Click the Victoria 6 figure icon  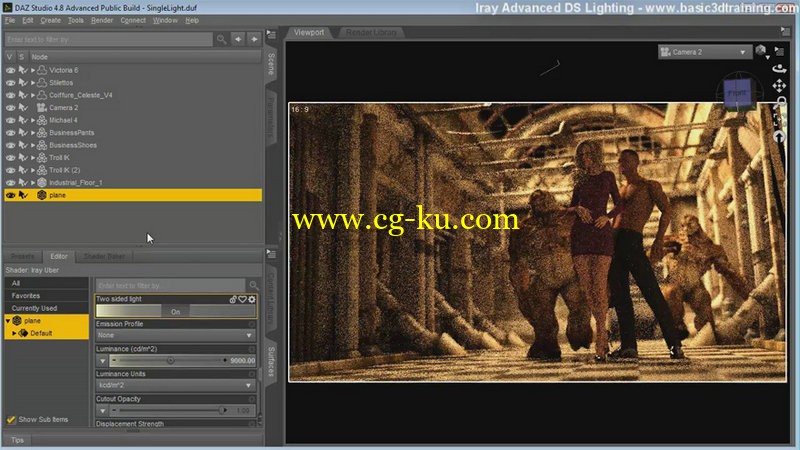[x=42, y=70]
